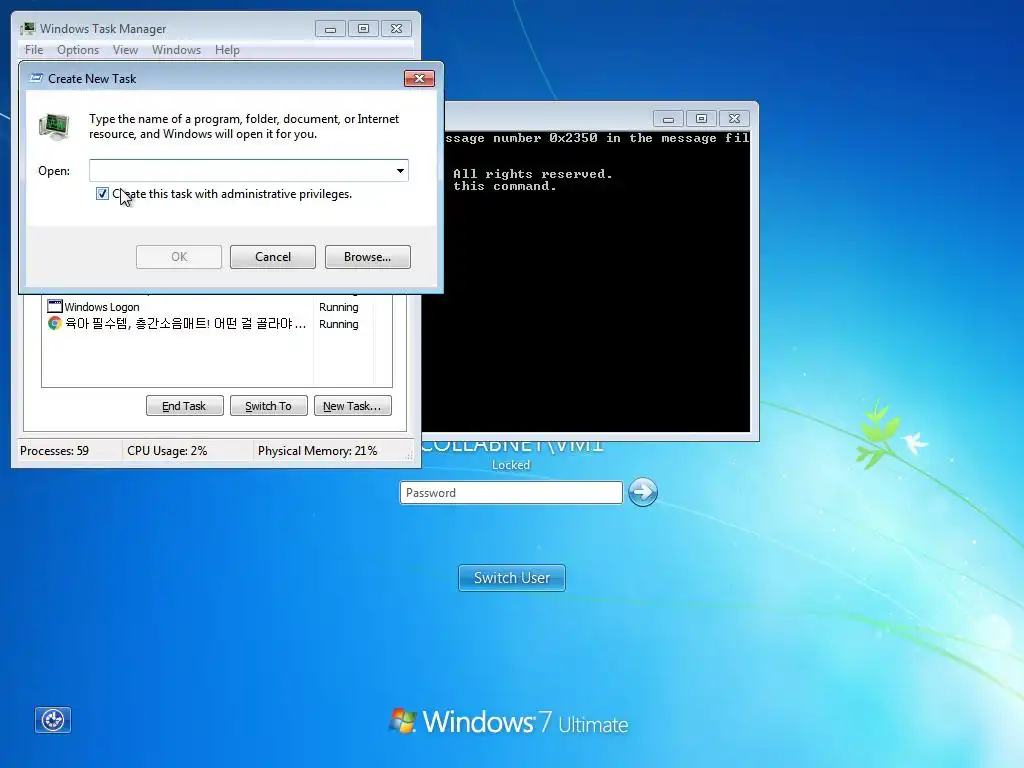The height and width of the screenshot is (768, 1024).
Task: Close the Windows Task Manager window
Action: 396,29
